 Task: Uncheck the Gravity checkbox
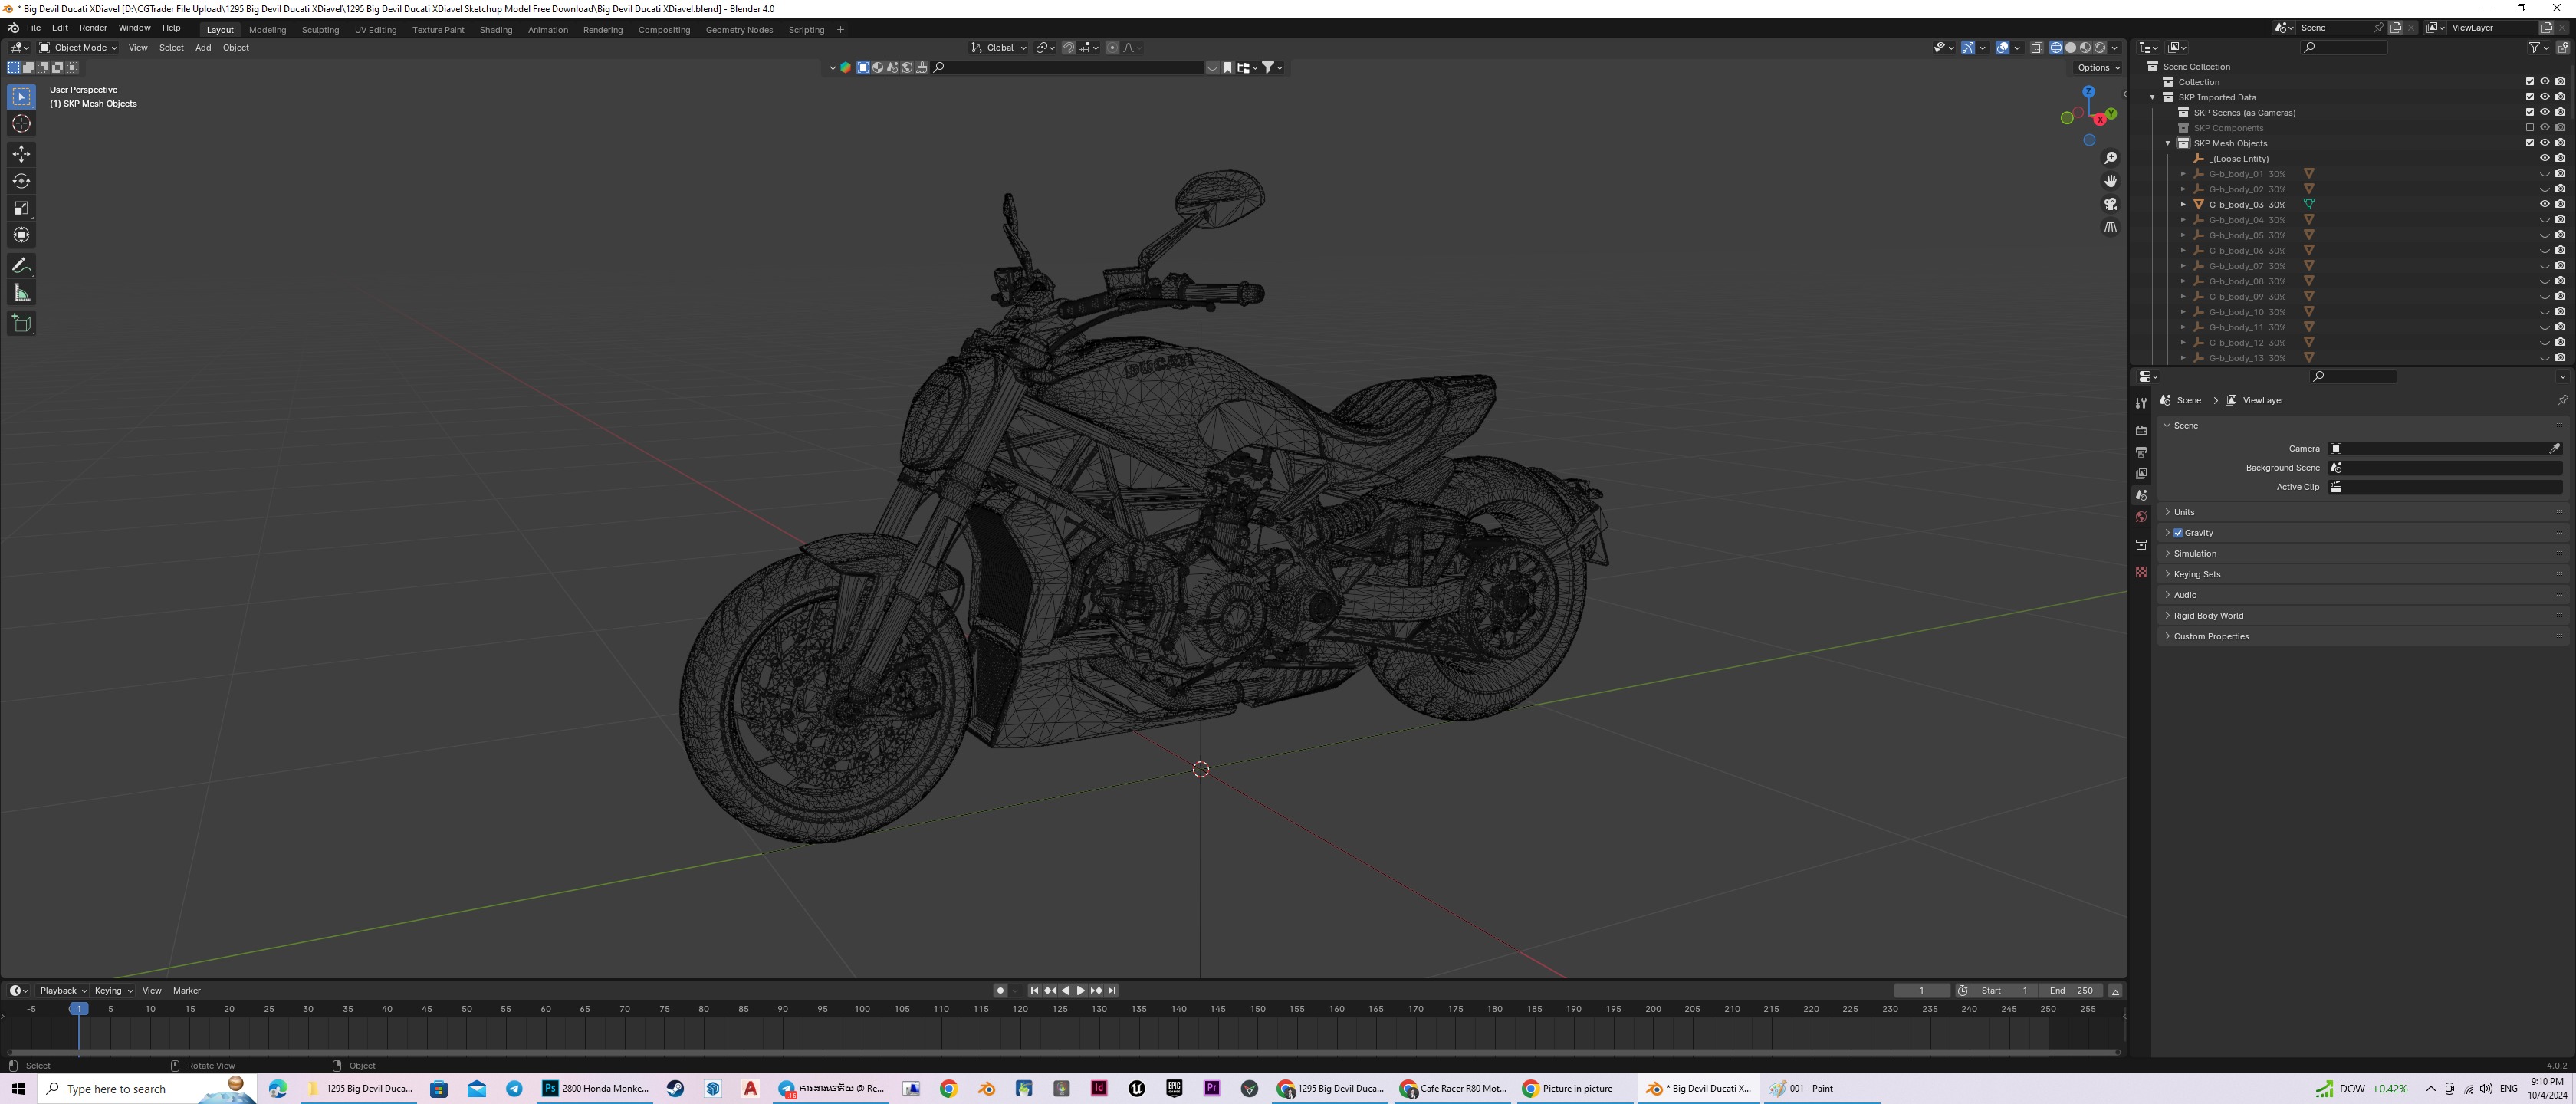pyautogui.click(x=2178, y=533)
